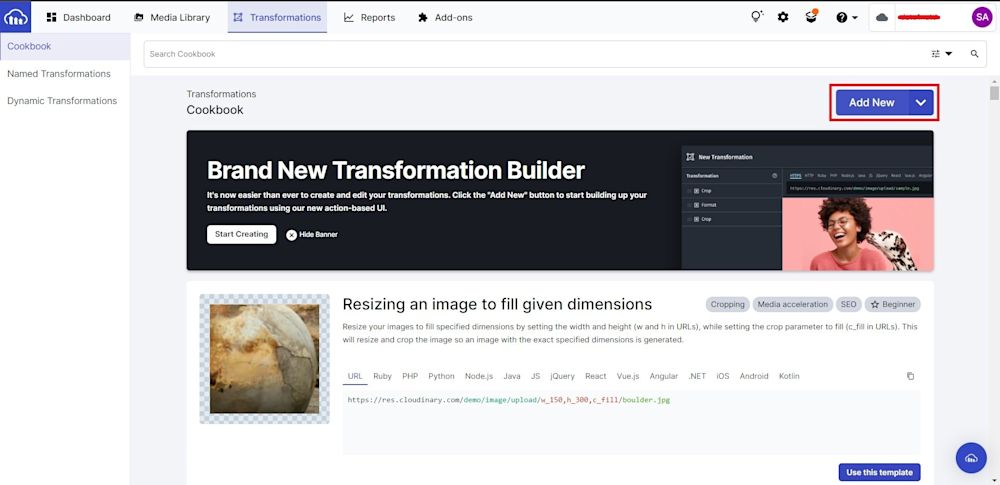Click the floating cloud chat icon
The height and width of the screenshot is (485, 1000).
pyautogui.click(x=971, y=458)
